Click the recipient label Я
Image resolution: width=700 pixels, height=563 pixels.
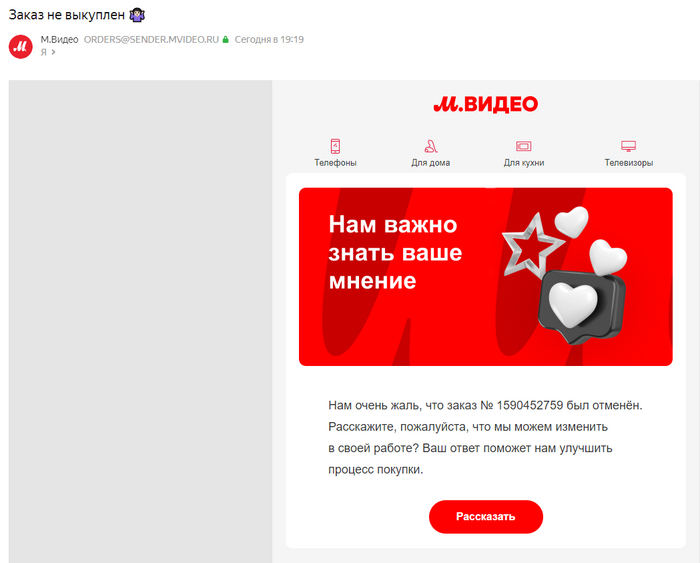[x=43, y=52]
